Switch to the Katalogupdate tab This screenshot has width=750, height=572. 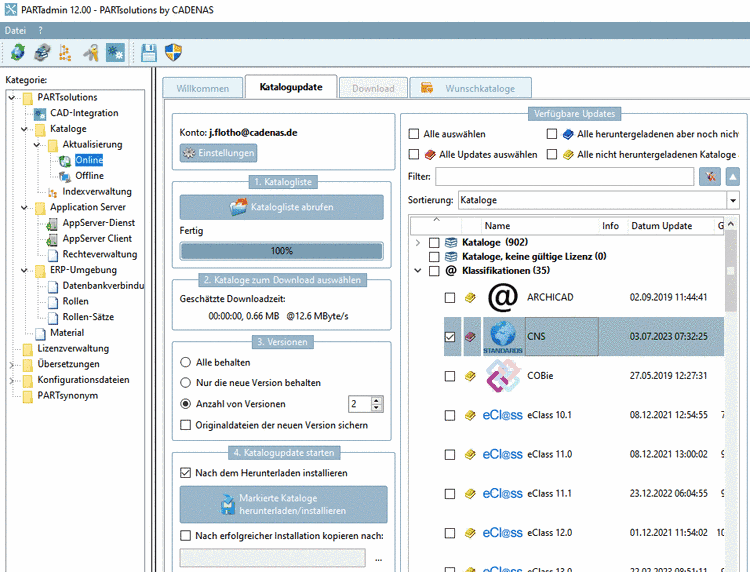pos(291,87)
